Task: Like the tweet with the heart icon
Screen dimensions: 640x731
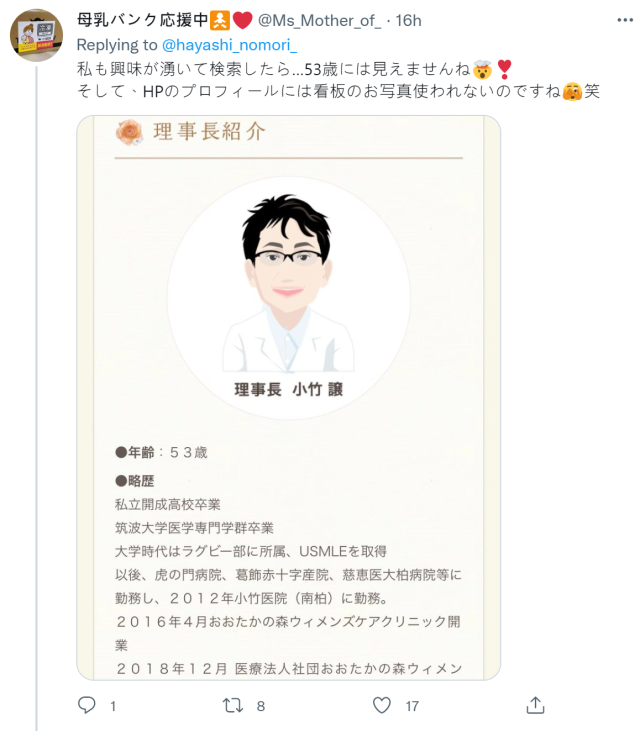Action: point(382,705)
